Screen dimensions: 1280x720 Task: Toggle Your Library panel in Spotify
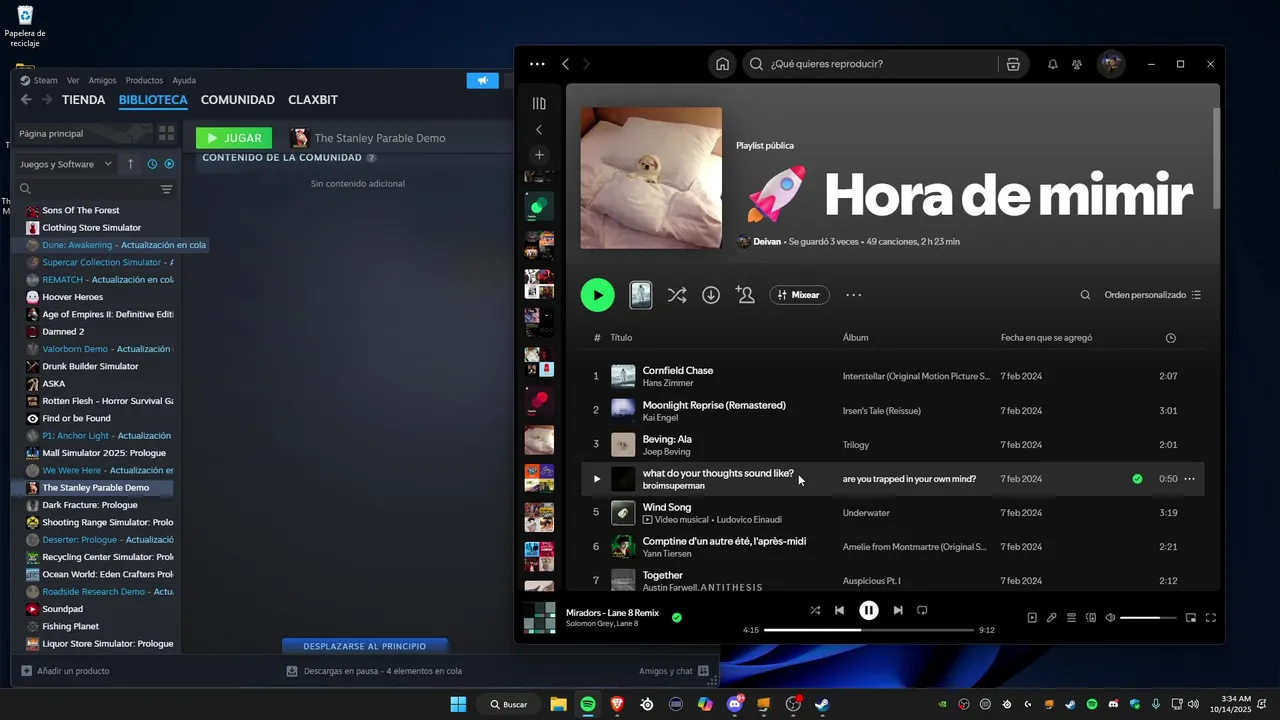[539, 103]
